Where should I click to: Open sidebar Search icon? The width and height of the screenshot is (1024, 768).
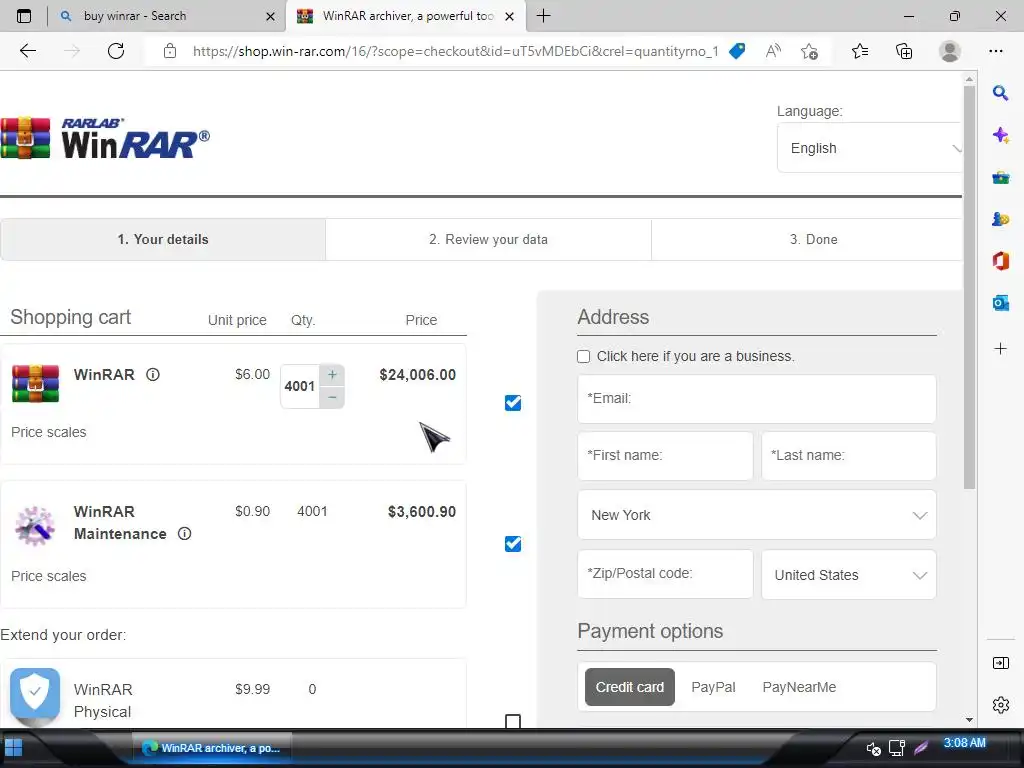1000,93
